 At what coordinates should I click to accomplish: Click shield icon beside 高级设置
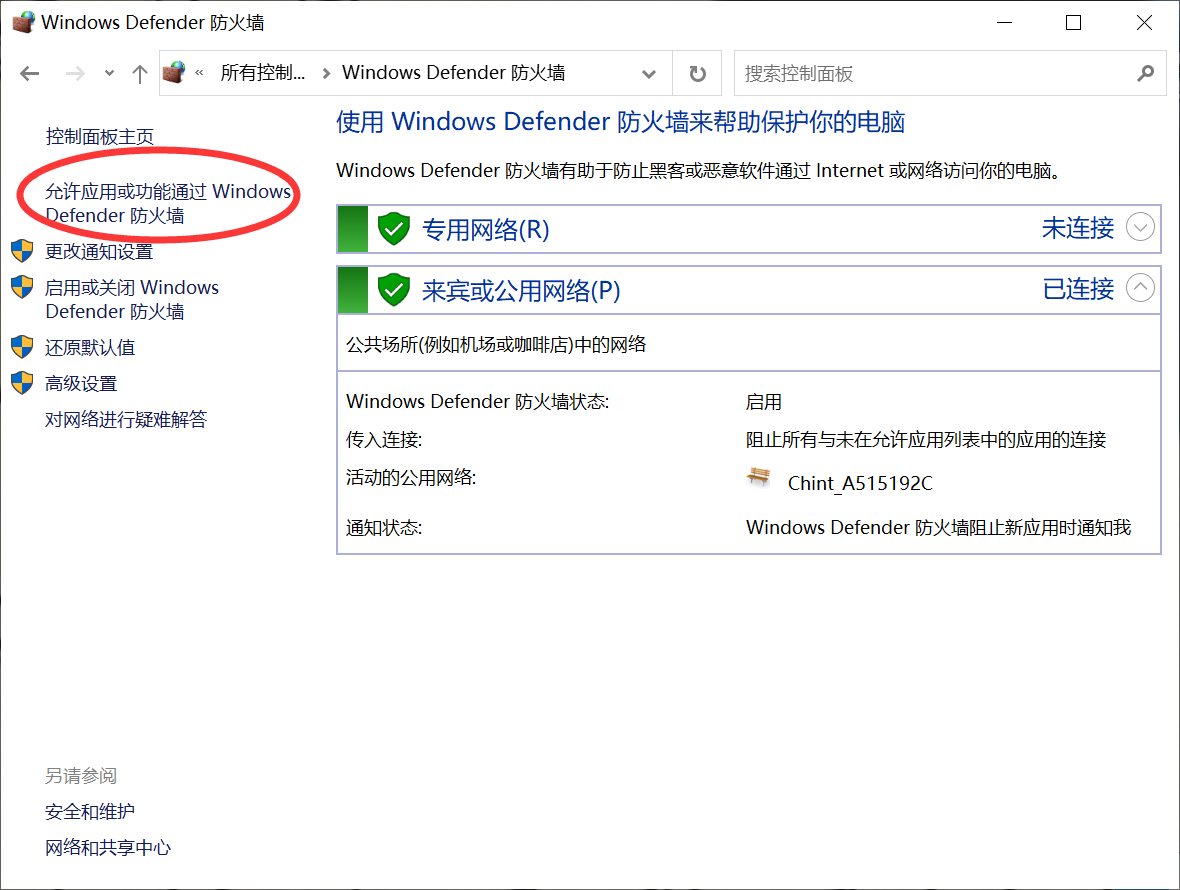point(23,383)
